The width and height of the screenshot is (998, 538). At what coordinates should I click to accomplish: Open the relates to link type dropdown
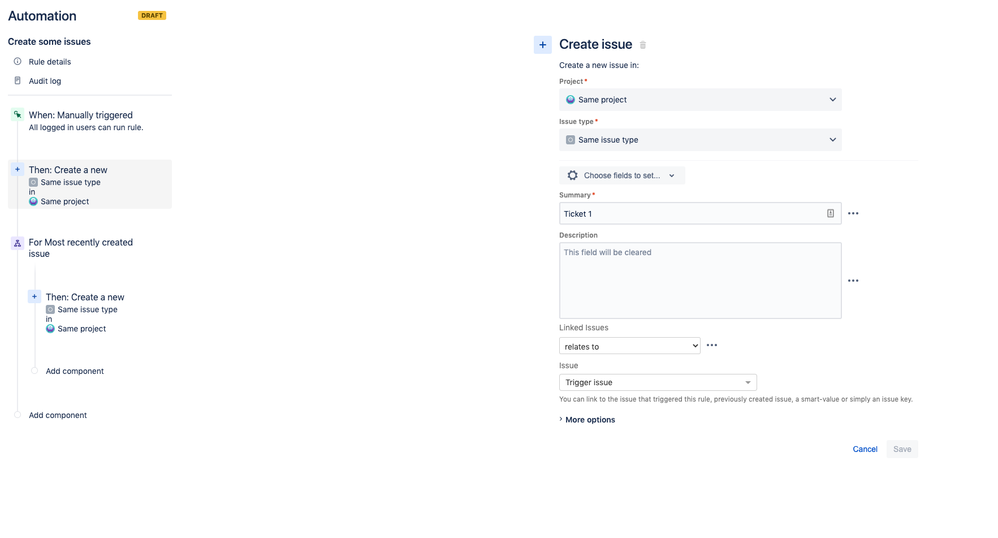click(629, 346)
